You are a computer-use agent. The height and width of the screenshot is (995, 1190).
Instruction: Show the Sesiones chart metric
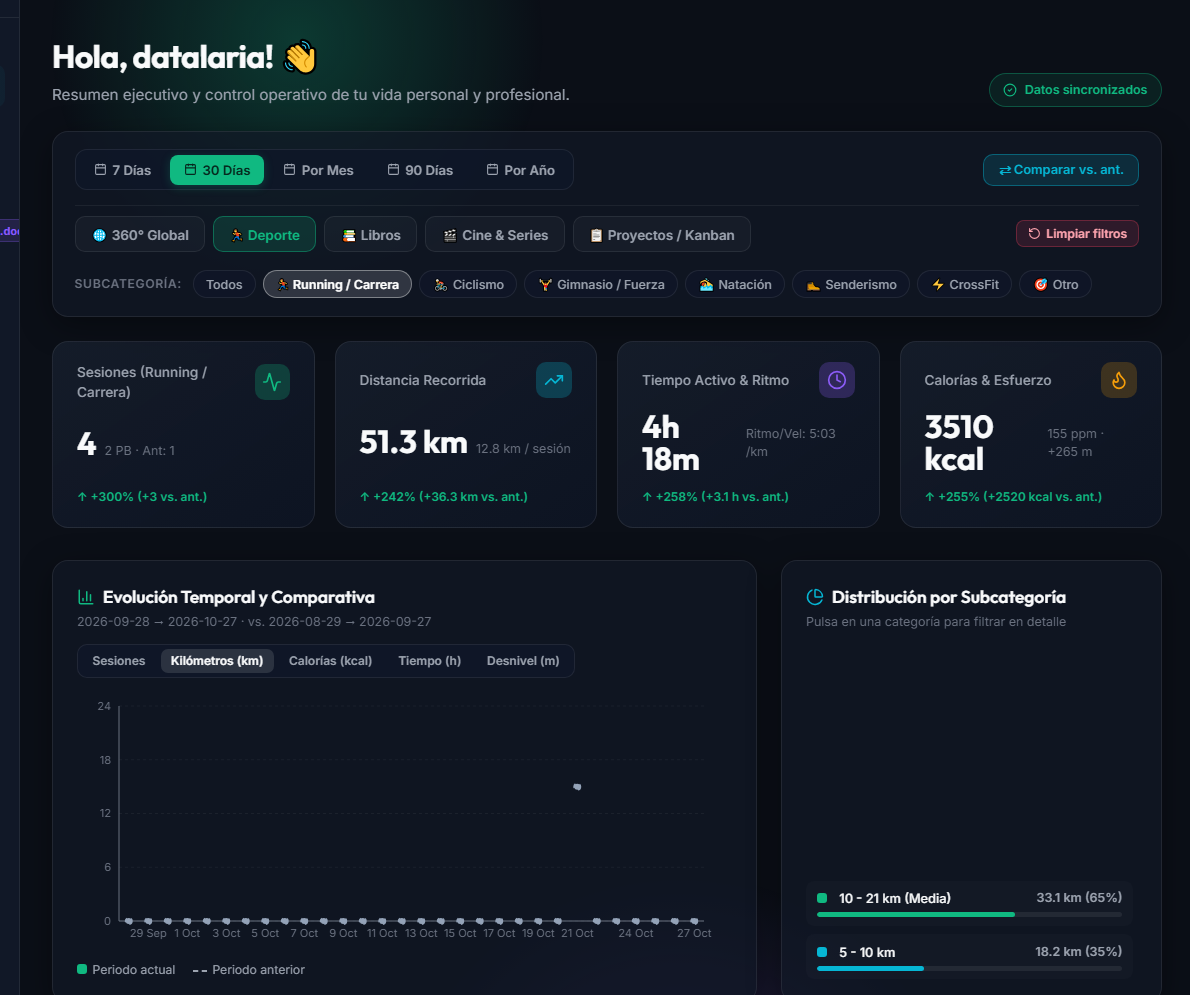(x=118, y=661)
